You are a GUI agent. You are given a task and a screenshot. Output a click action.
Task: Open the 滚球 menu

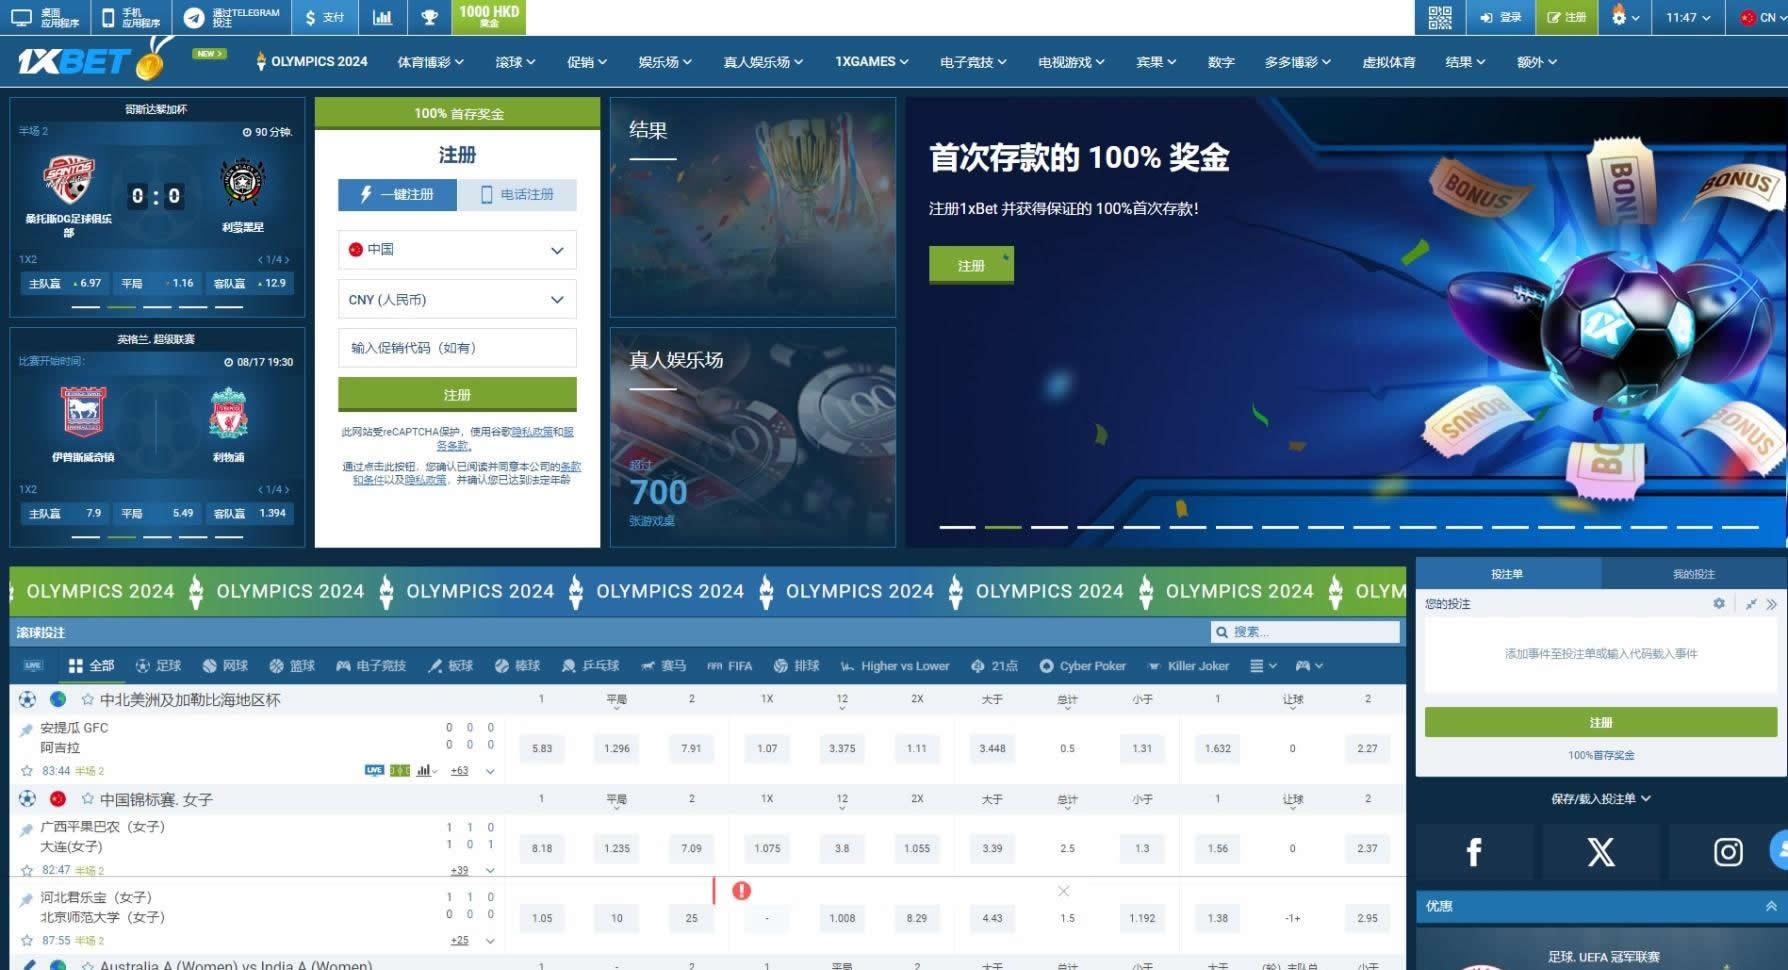click(515, 62)
